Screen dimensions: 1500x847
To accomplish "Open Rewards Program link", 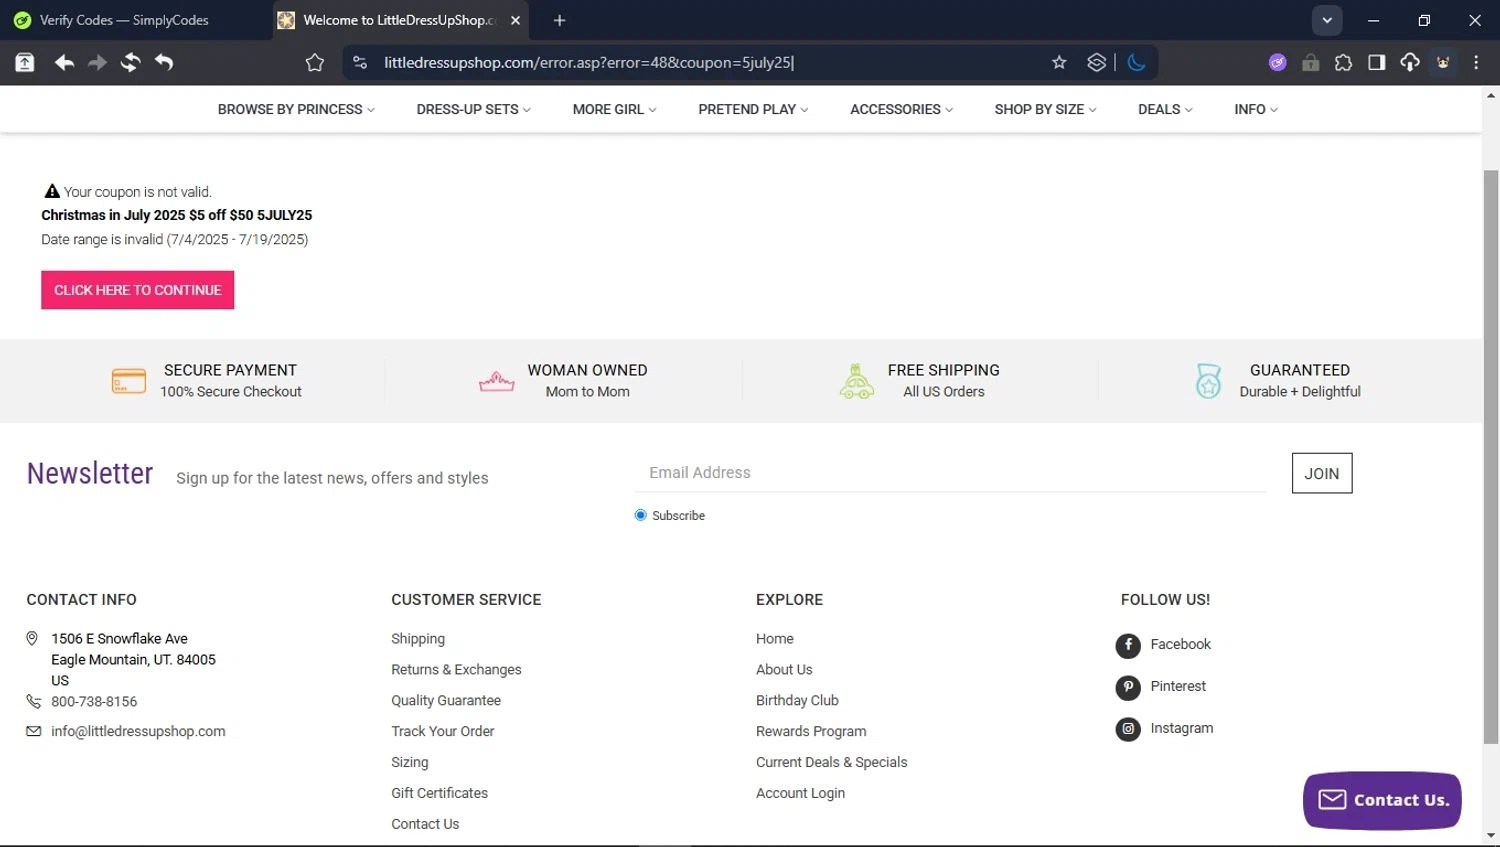I will [x=811, y=732].
